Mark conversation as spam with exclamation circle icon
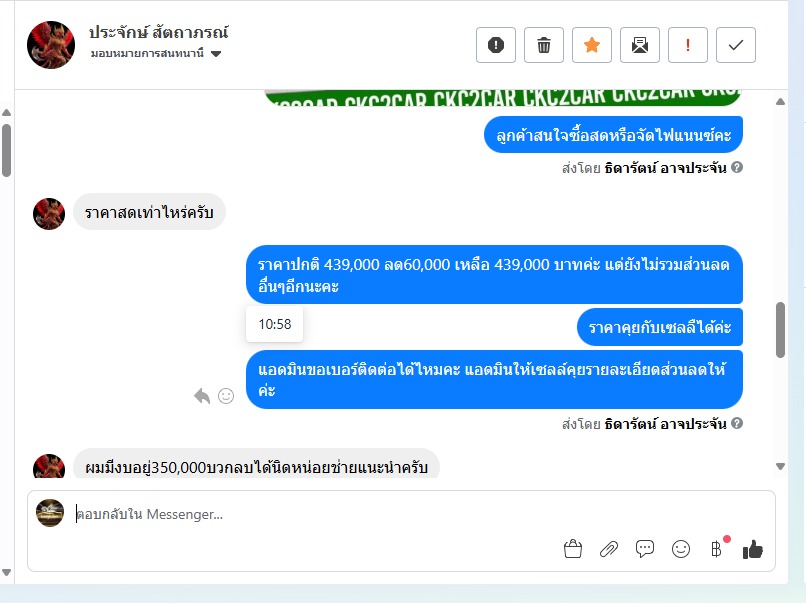This screenshot has width=806, height=603. pyautogui.click(x=496, y=45)
